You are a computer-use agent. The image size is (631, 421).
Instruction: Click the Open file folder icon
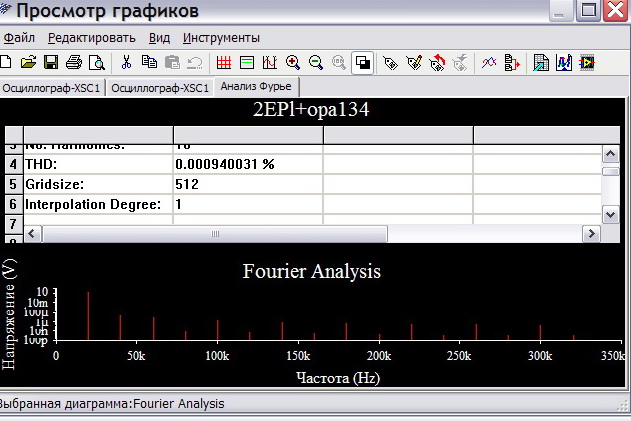point(28,63)
